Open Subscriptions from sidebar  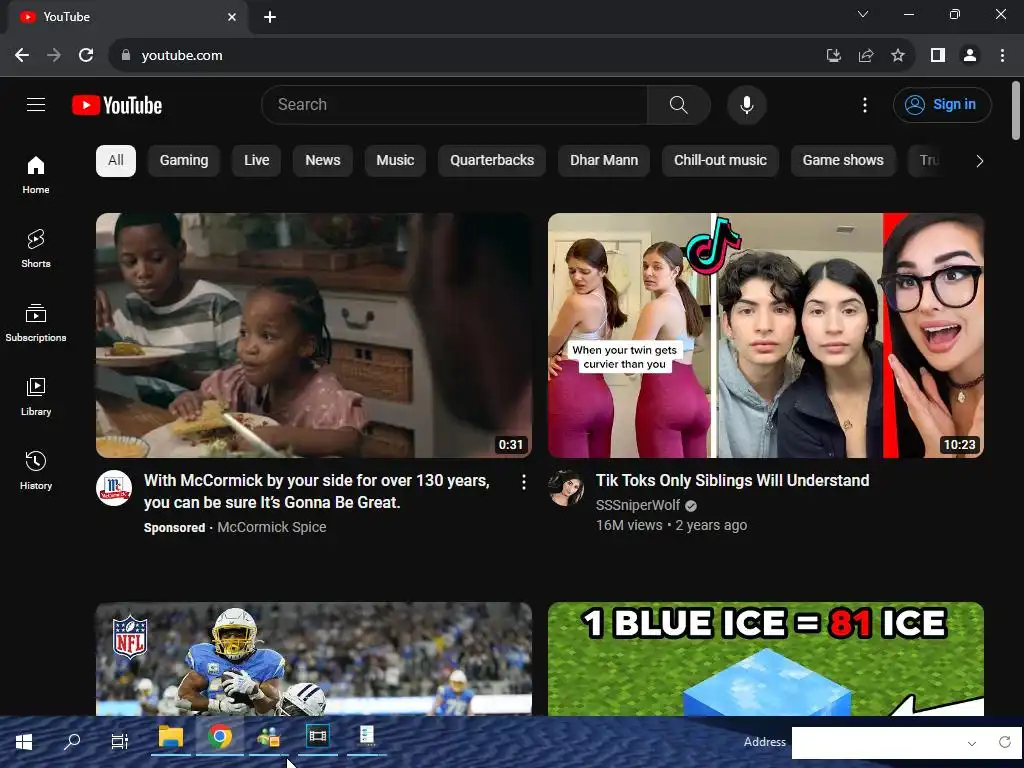click(x=36, y=323)
